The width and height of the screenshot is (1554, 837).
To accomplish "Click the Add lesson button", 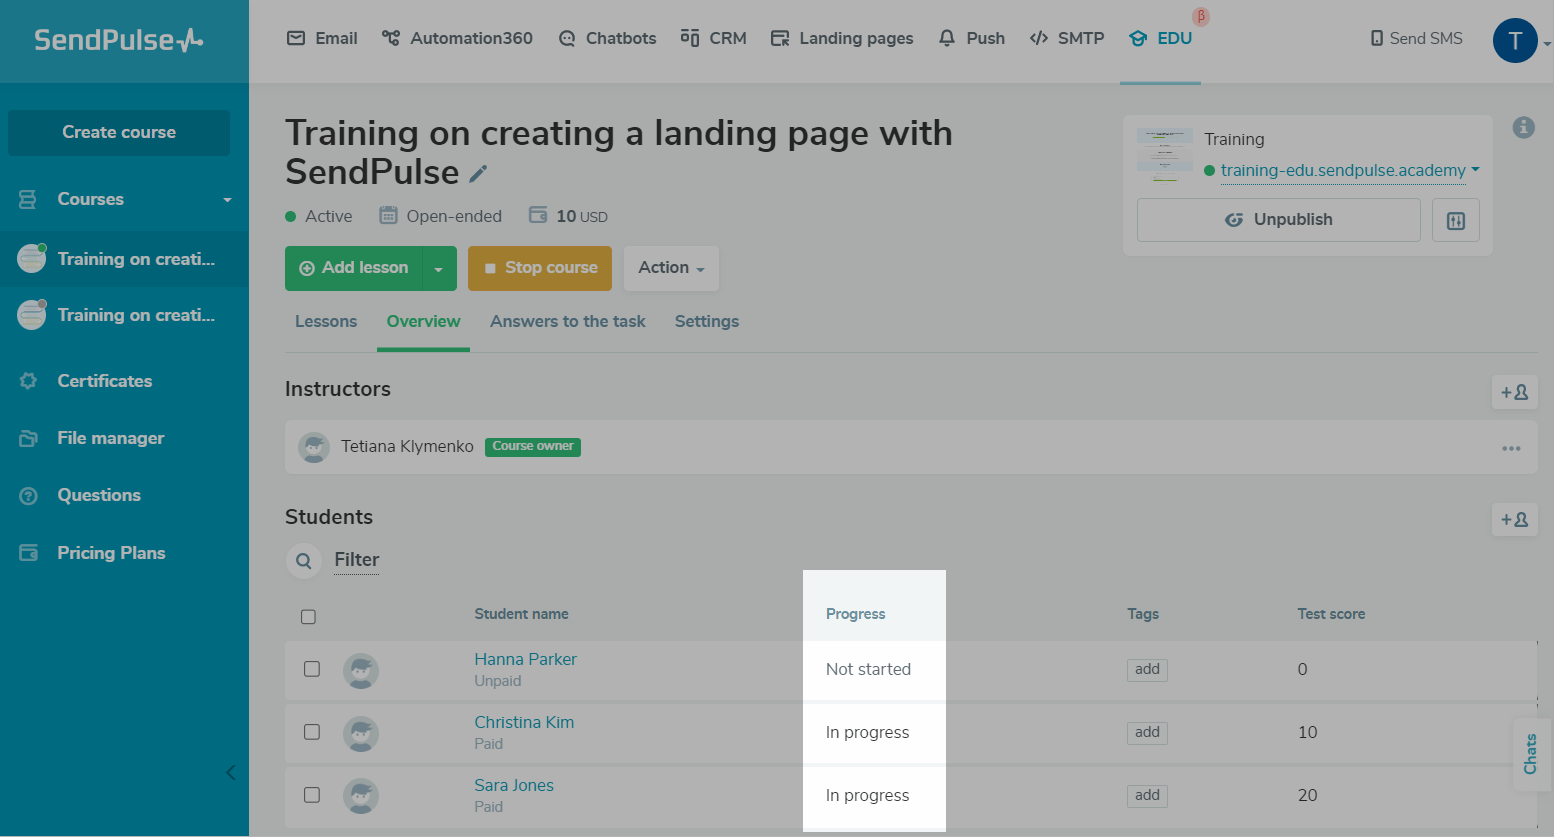I will pos(354,269).
